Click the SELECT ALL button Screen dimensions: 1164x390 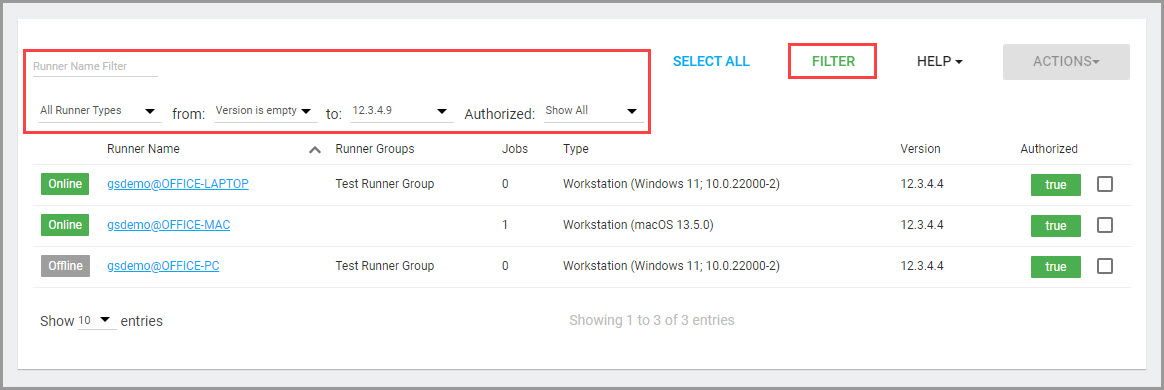pyautogui.click(x=711, y=62)
